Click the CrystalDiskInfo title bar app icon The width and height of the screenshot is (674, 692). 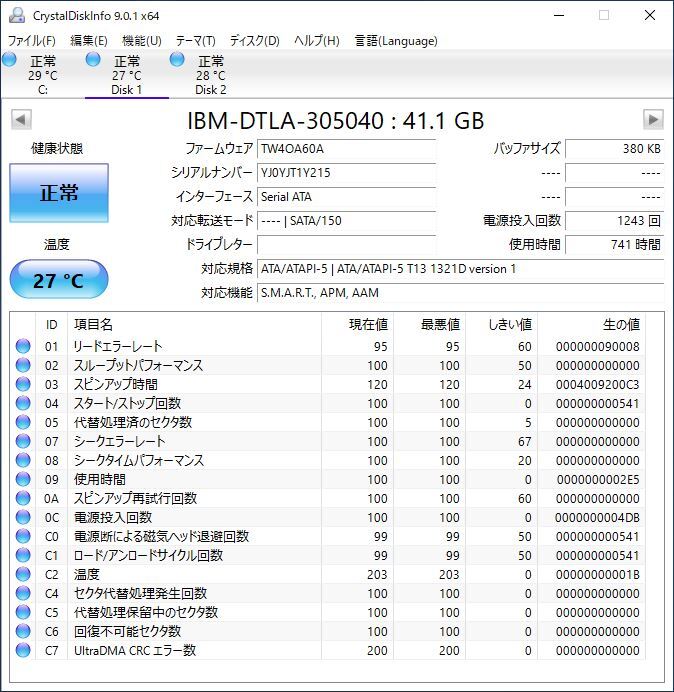(17, 15)
